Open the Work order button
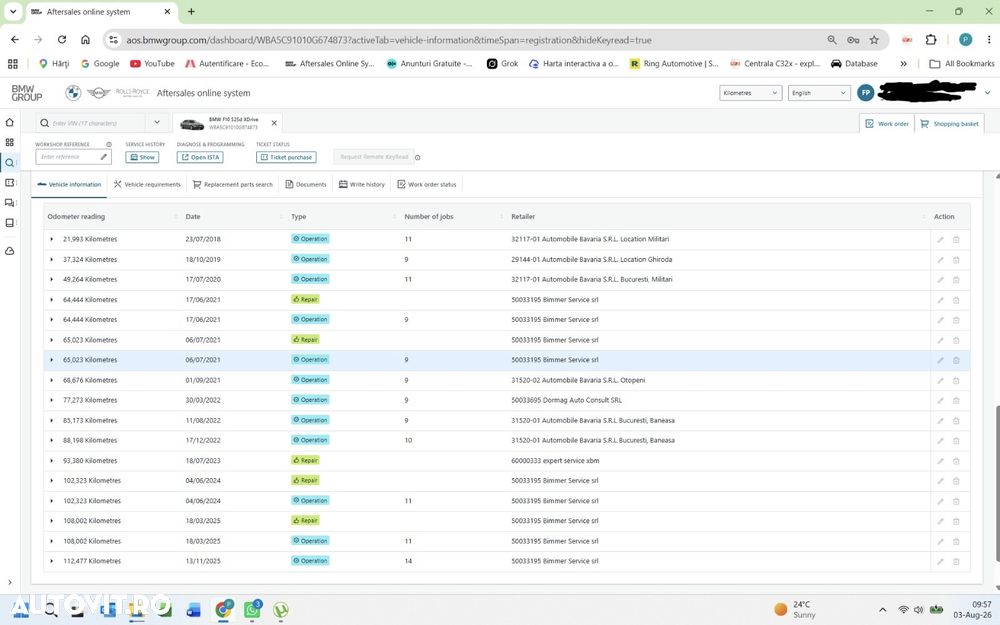 coord(887,124)
